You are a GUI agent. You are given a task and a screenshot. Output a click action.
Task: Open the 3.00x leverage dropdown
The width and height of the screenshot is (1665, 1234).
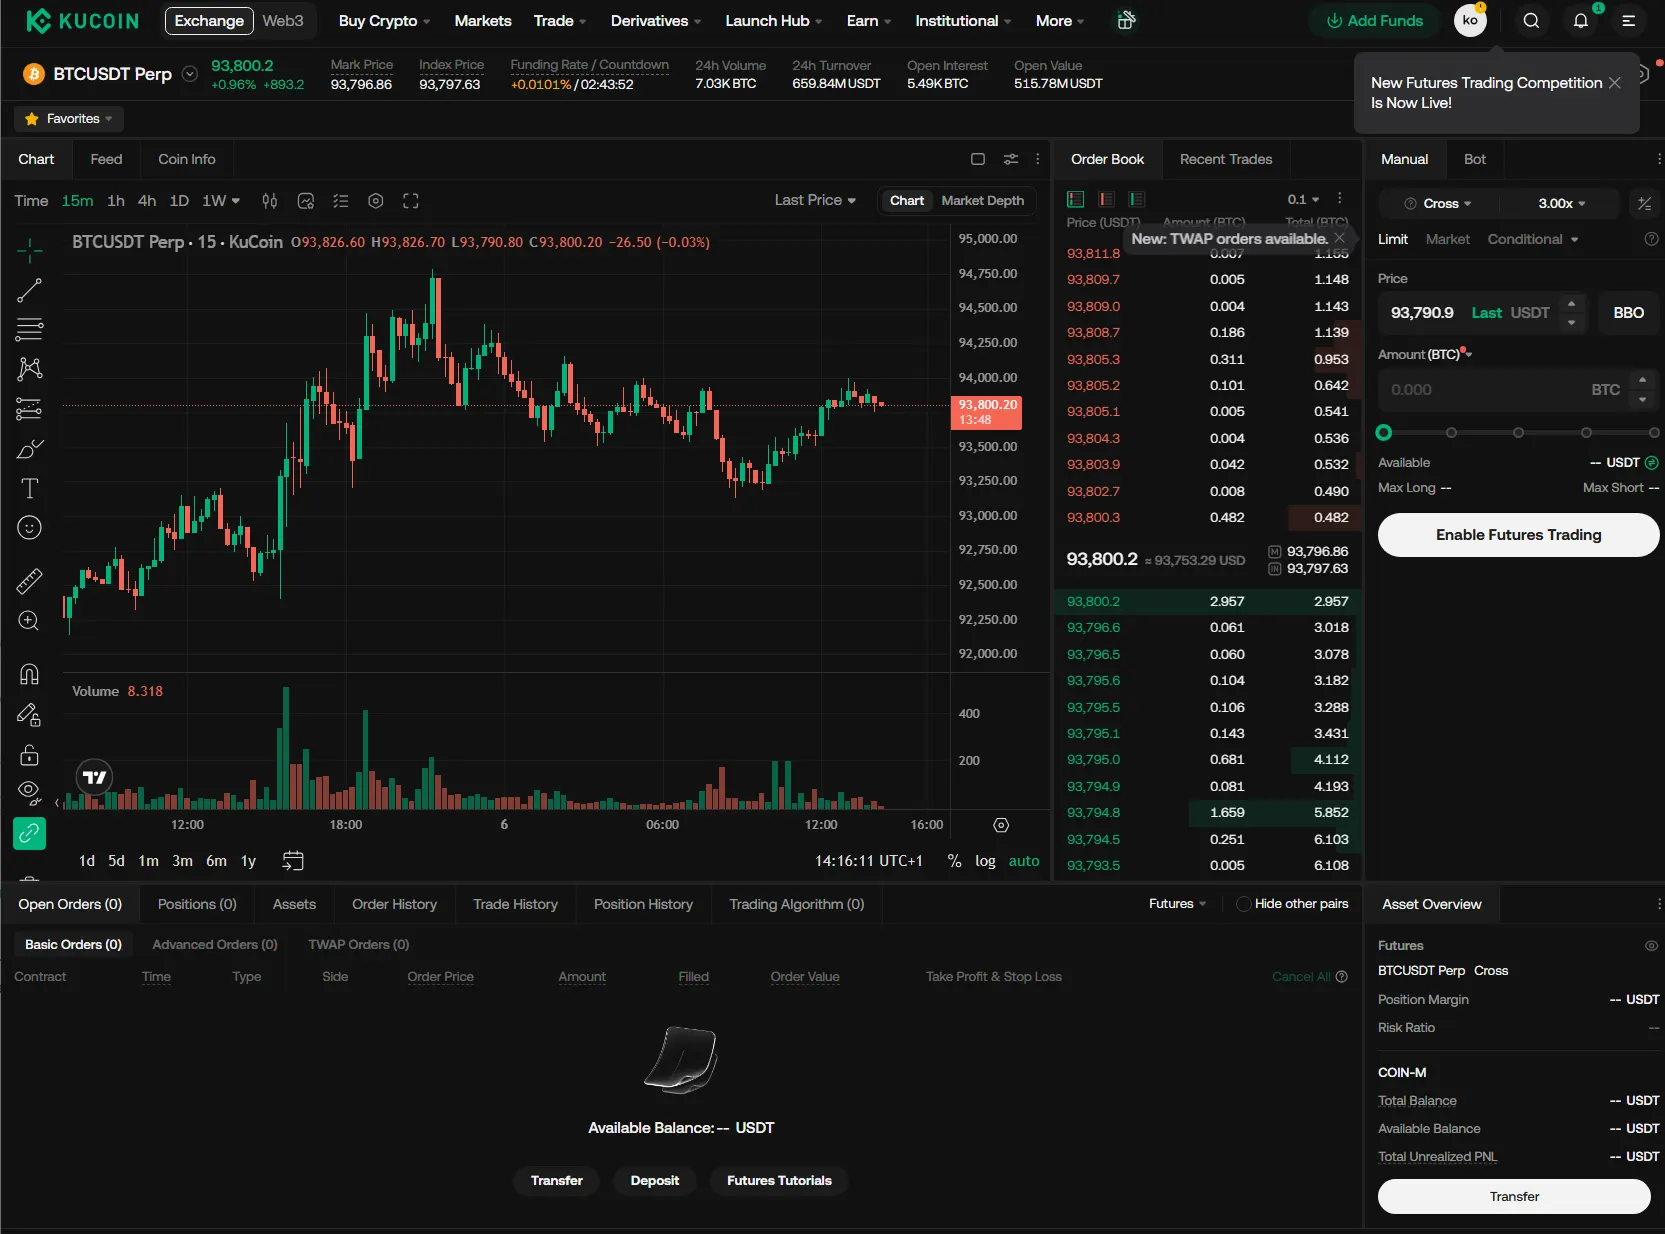1561,203
